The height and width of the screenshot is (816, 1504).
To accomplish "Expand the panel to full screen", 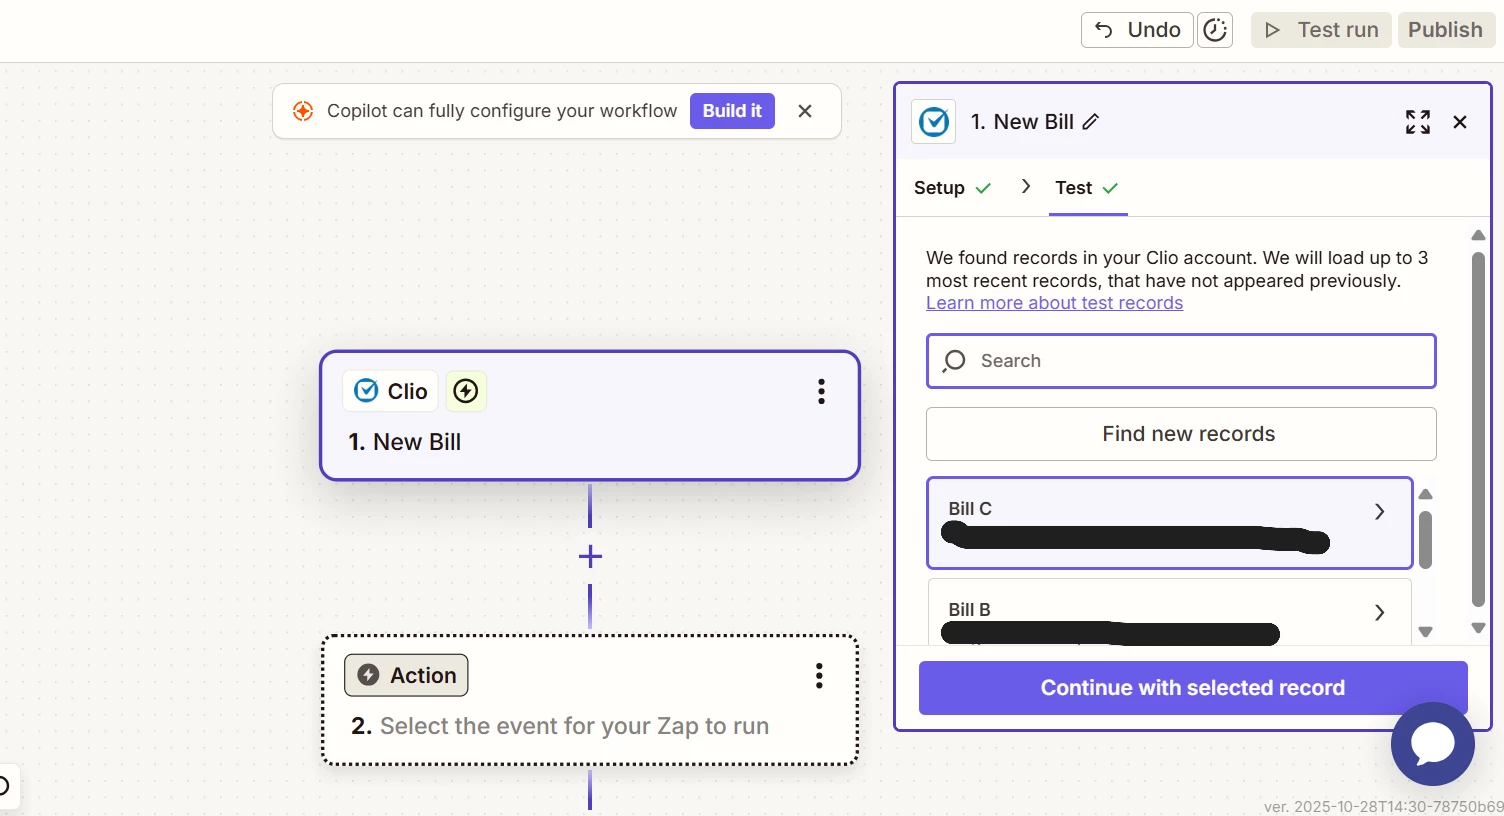I will (x=1418, y=122).
